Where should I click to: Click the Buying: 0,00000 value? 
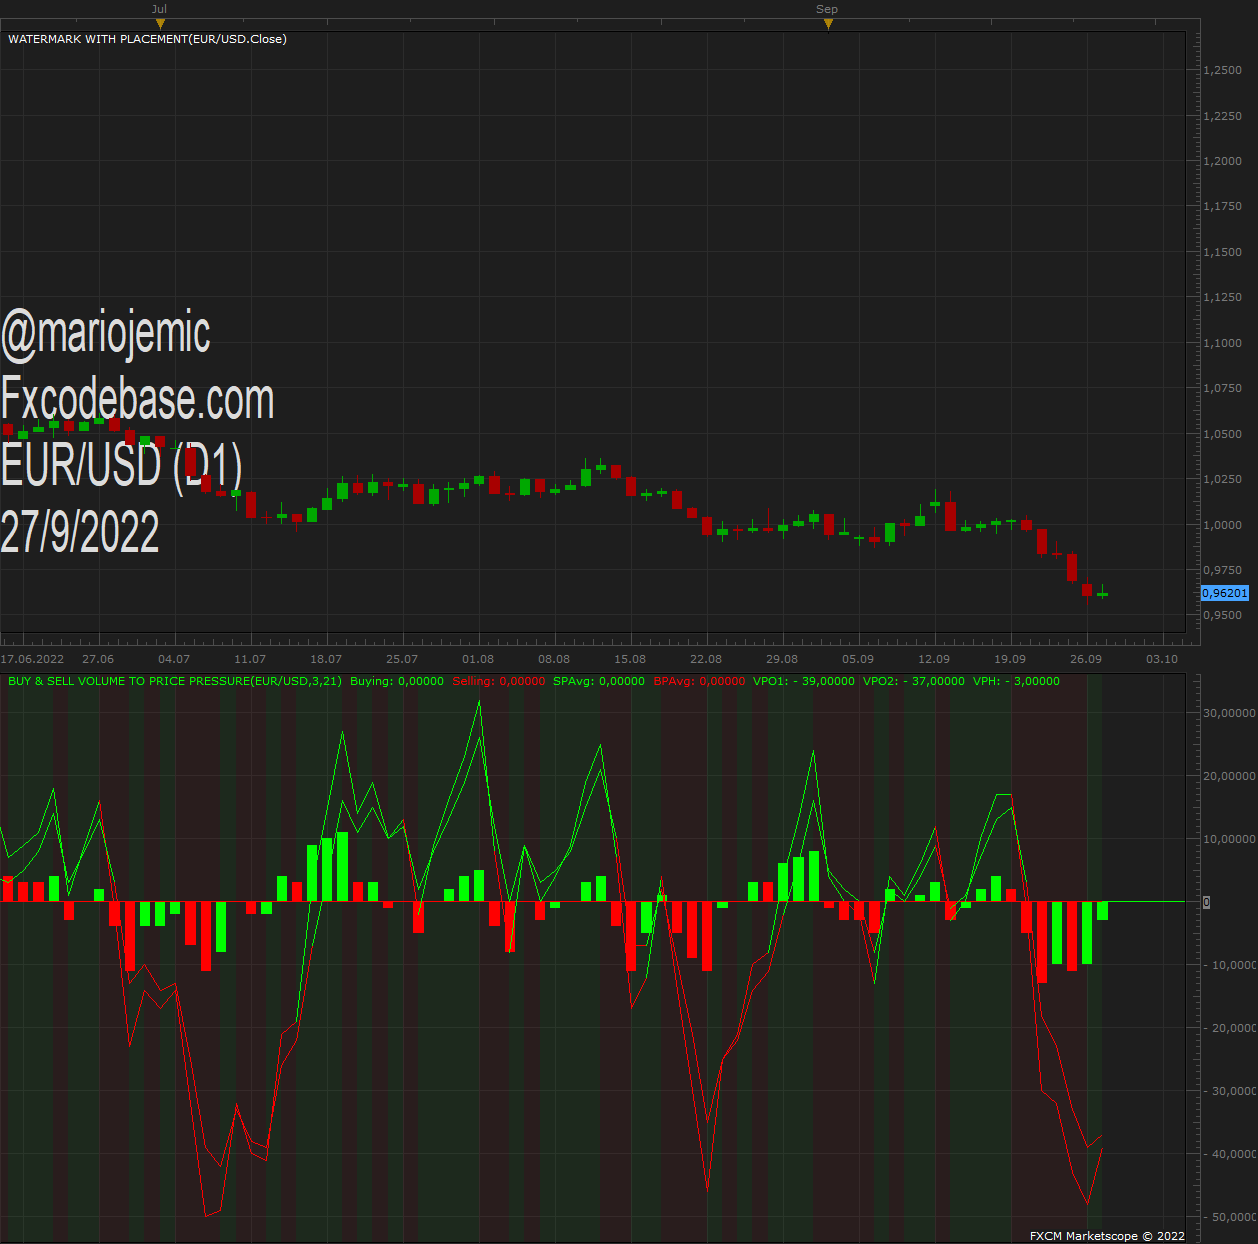point(397,681)
